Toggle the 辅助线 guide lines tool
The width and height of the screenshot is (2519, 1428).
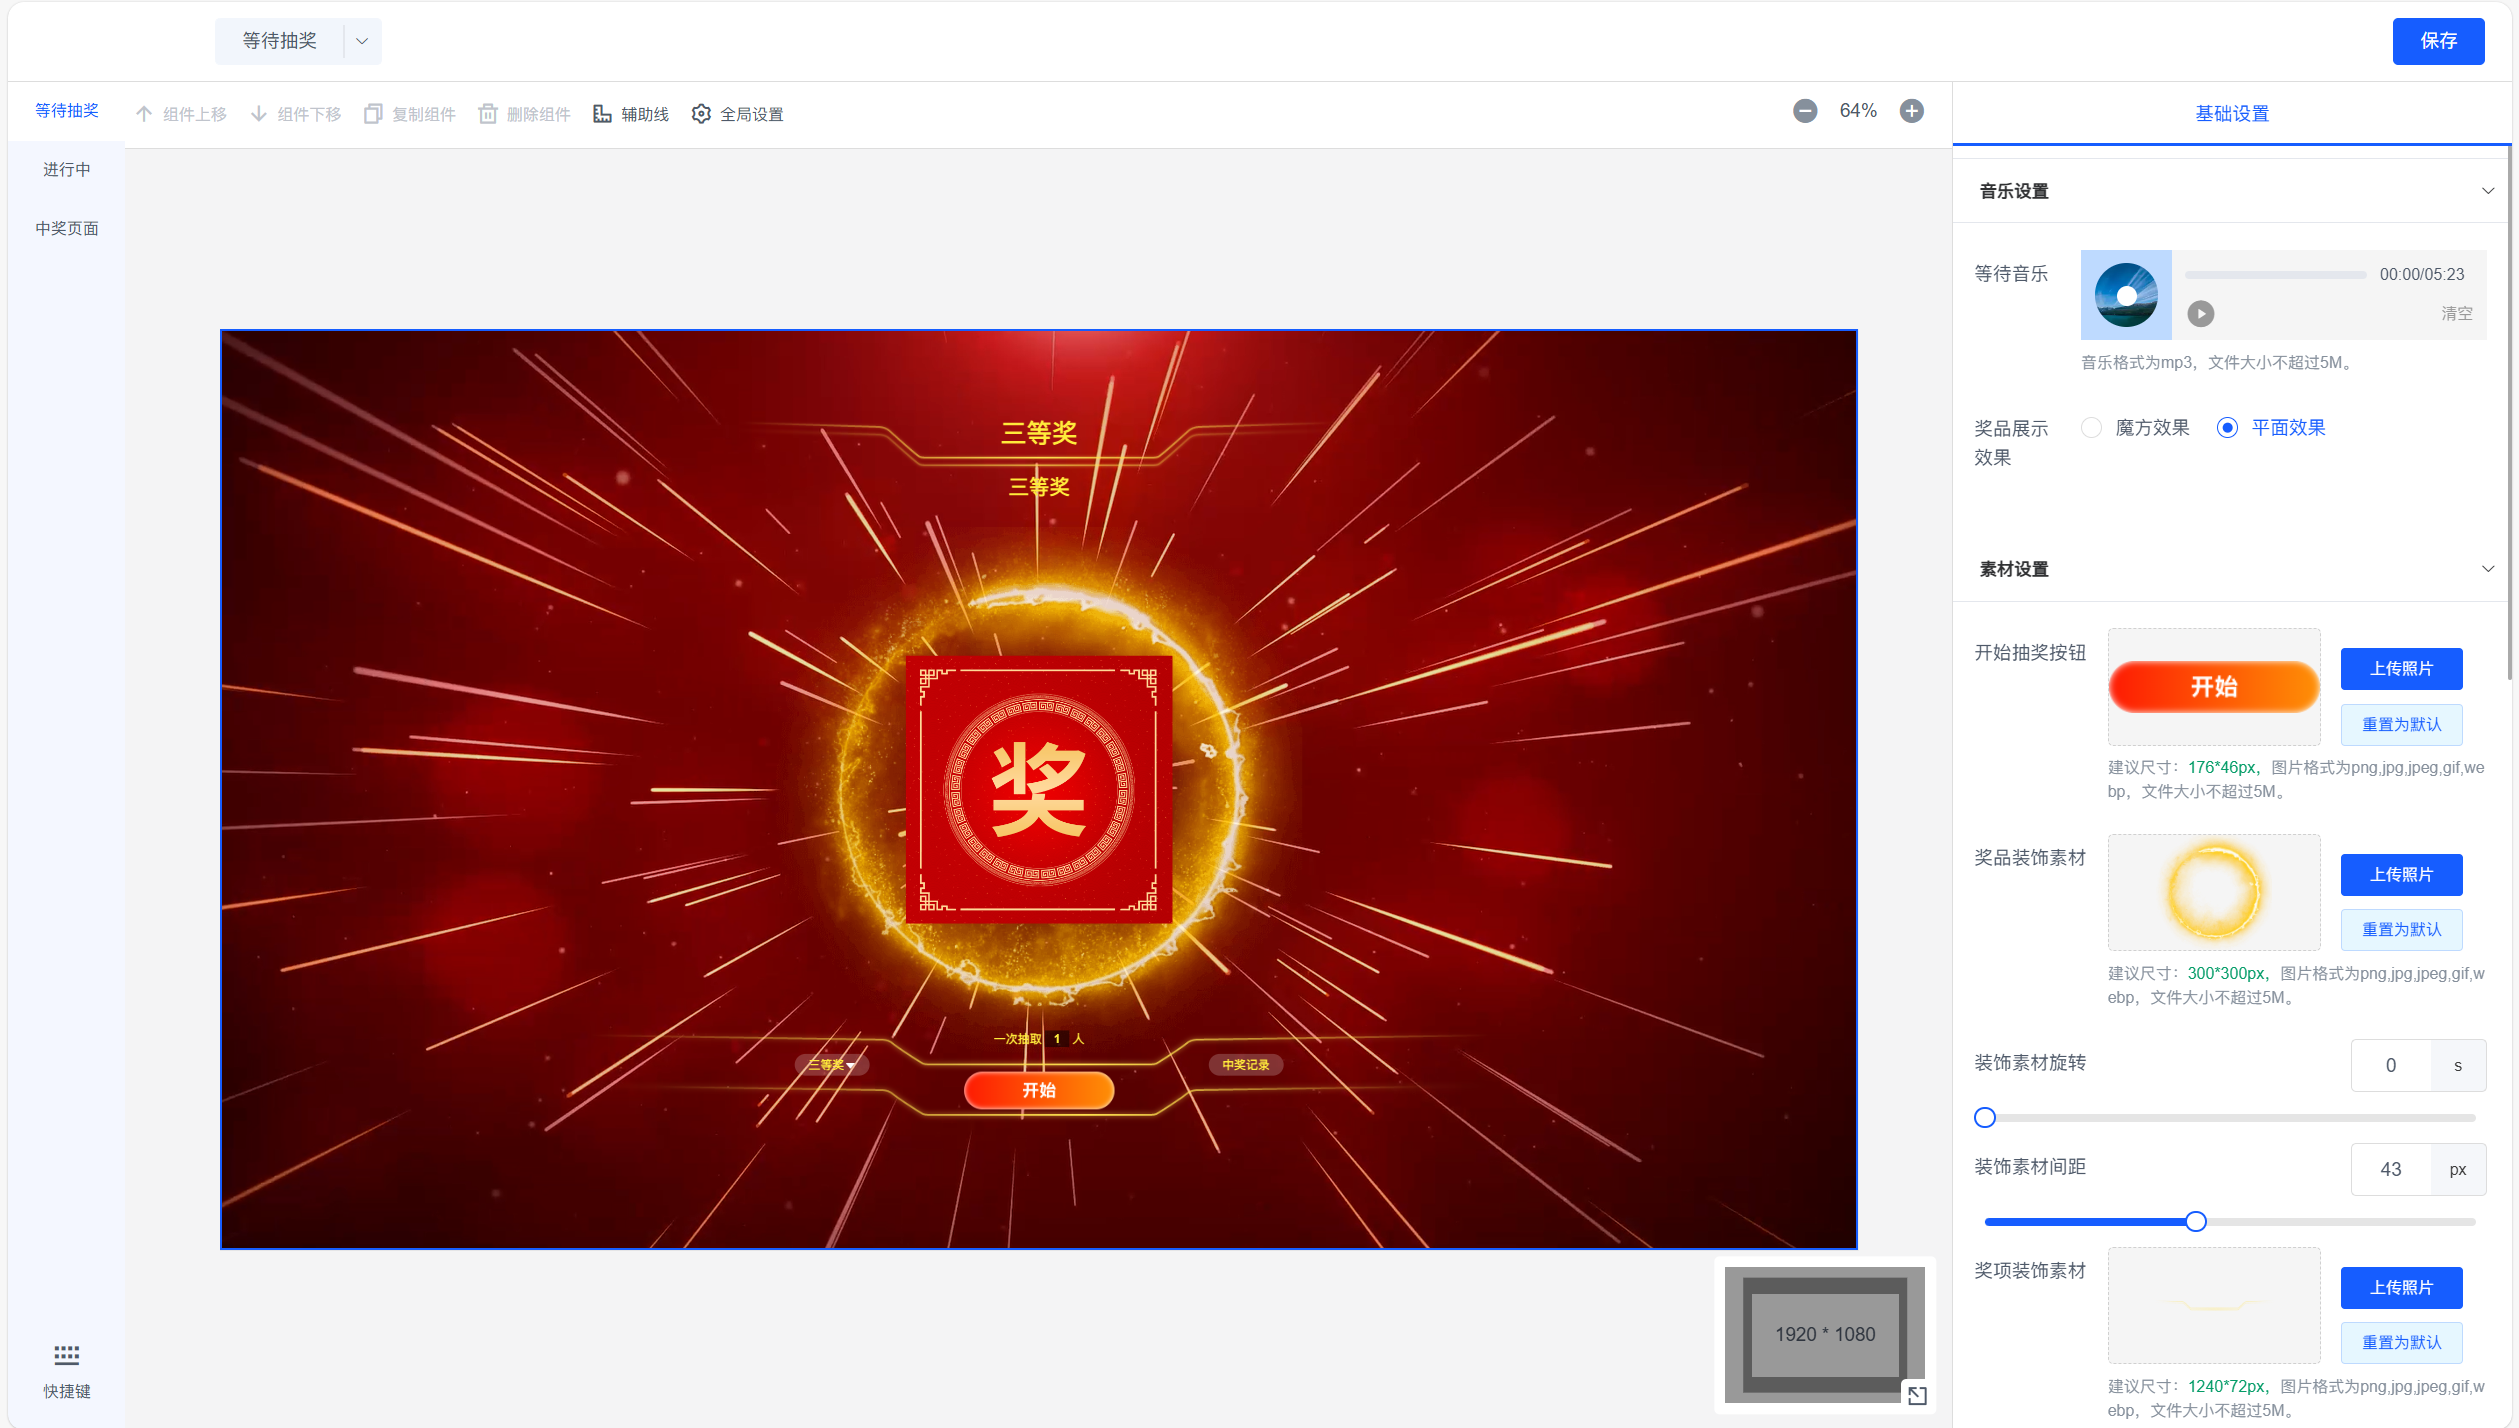click(602, 114)
